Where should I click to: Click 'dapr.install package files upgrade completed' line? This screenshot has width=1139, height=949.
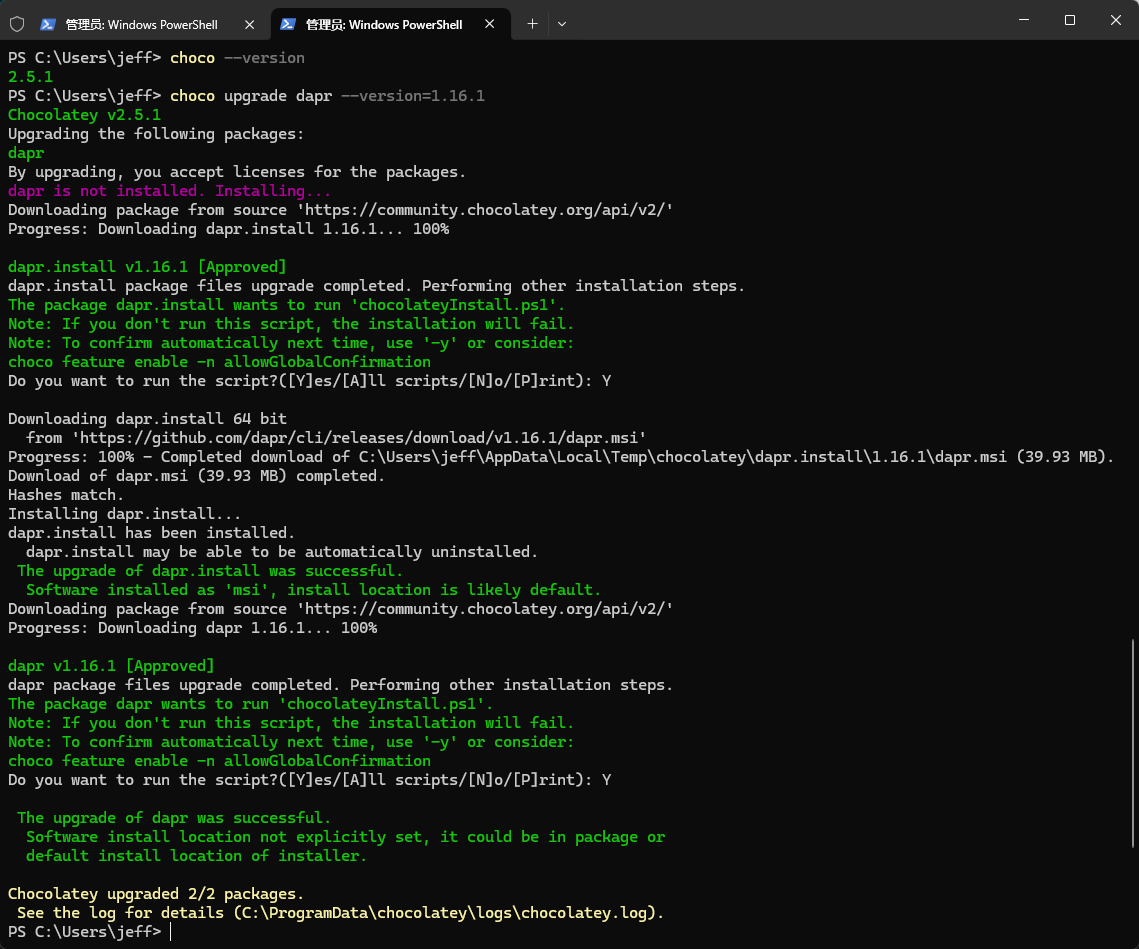click(x=376, y=286)
